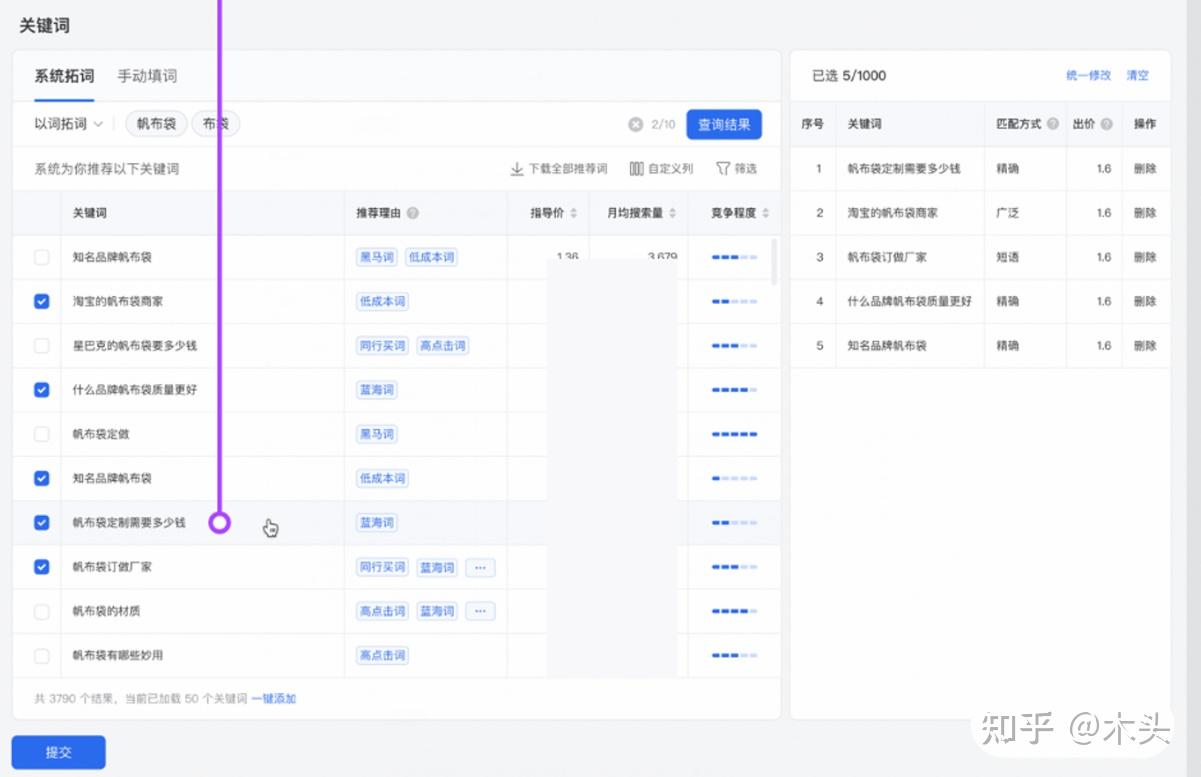
Task: Click the 查询结果 button
Action: (x=724, y=125)
